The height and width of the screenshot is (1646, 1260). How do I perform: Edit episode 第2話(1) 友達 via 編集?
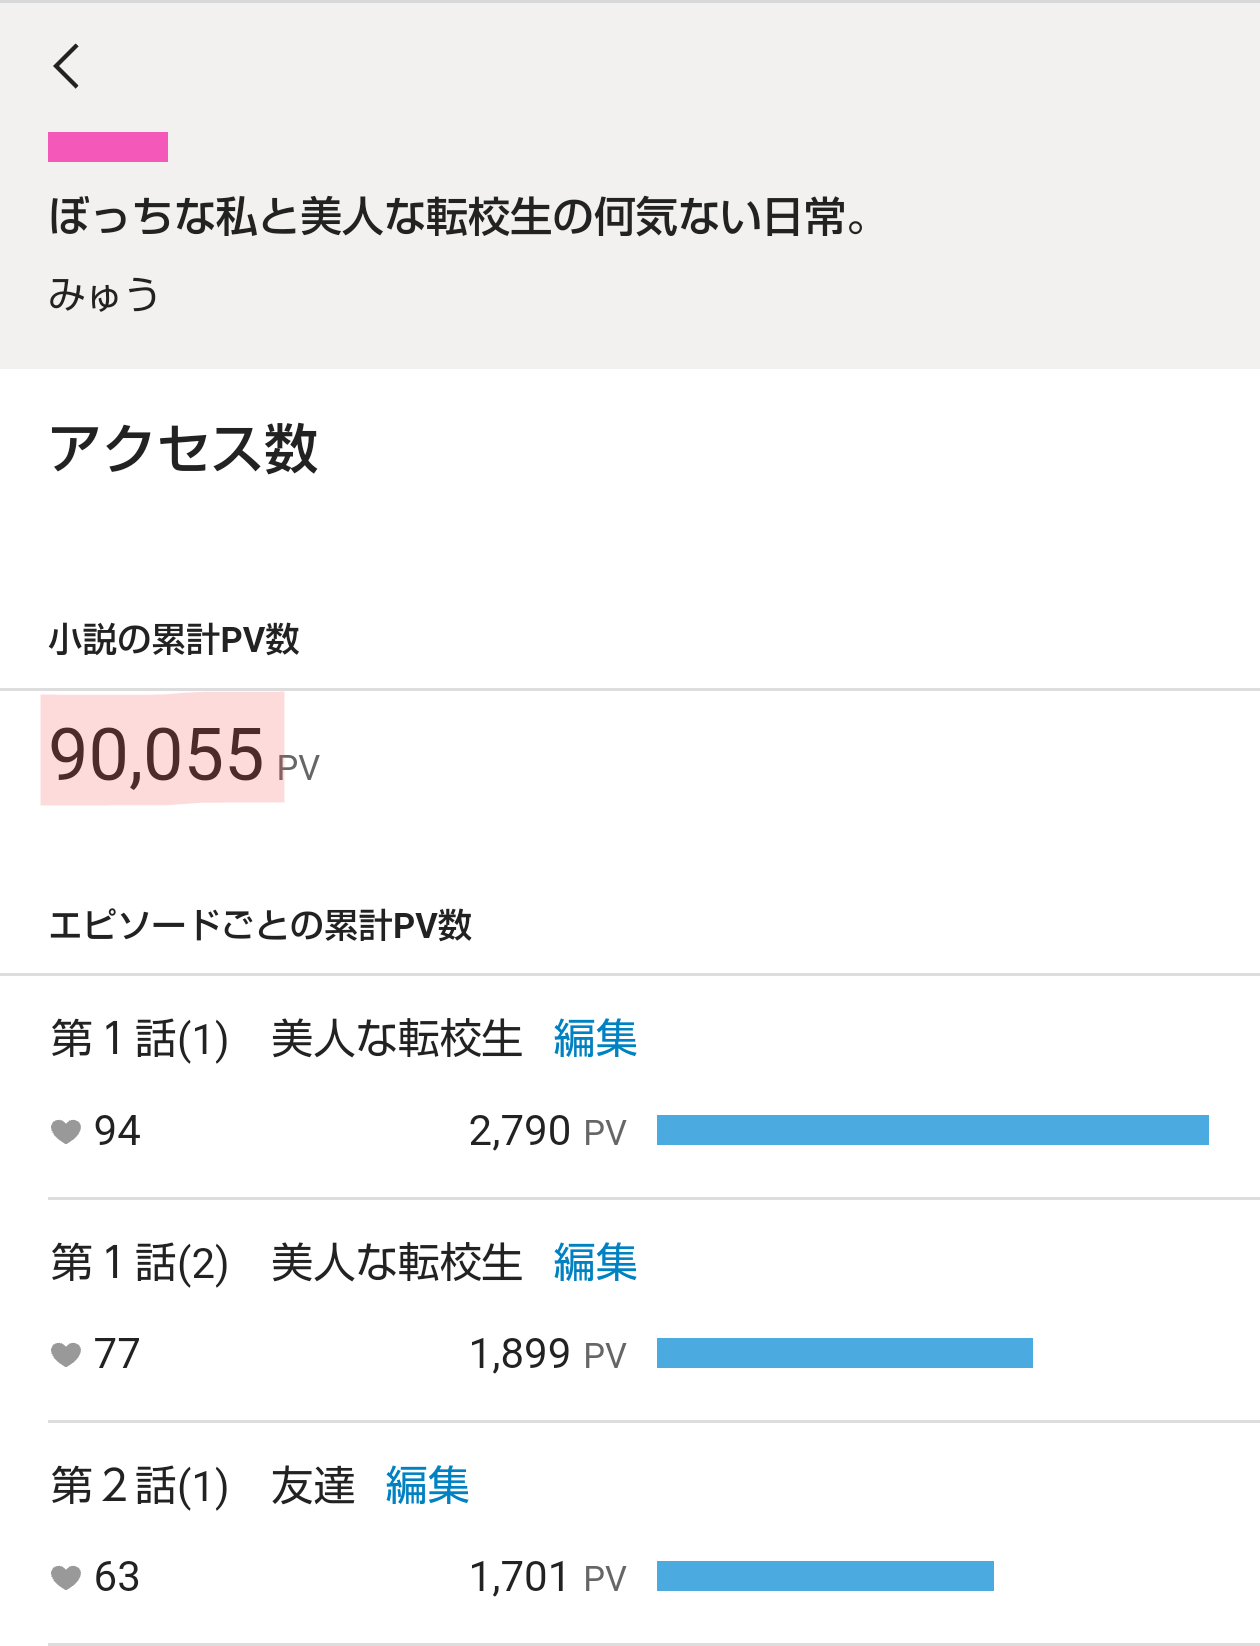(427, 1485)
